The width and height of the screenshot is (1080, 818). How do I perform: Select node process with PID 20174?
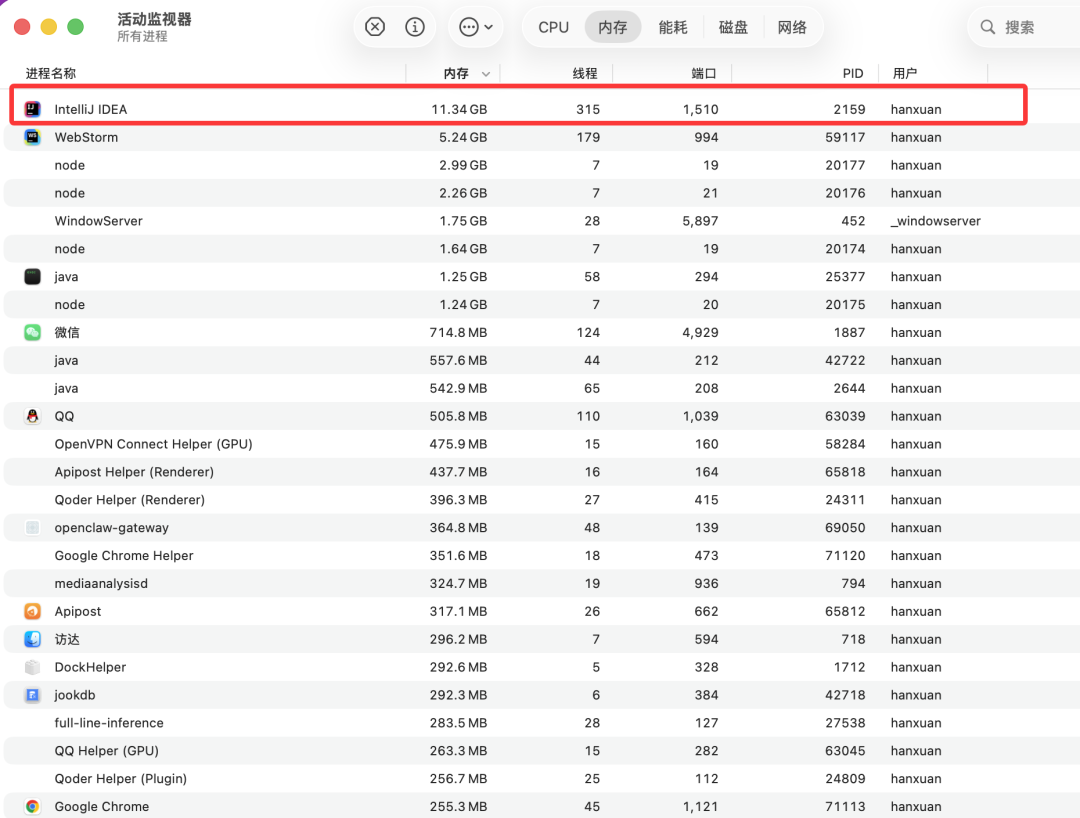coord(540,249)
